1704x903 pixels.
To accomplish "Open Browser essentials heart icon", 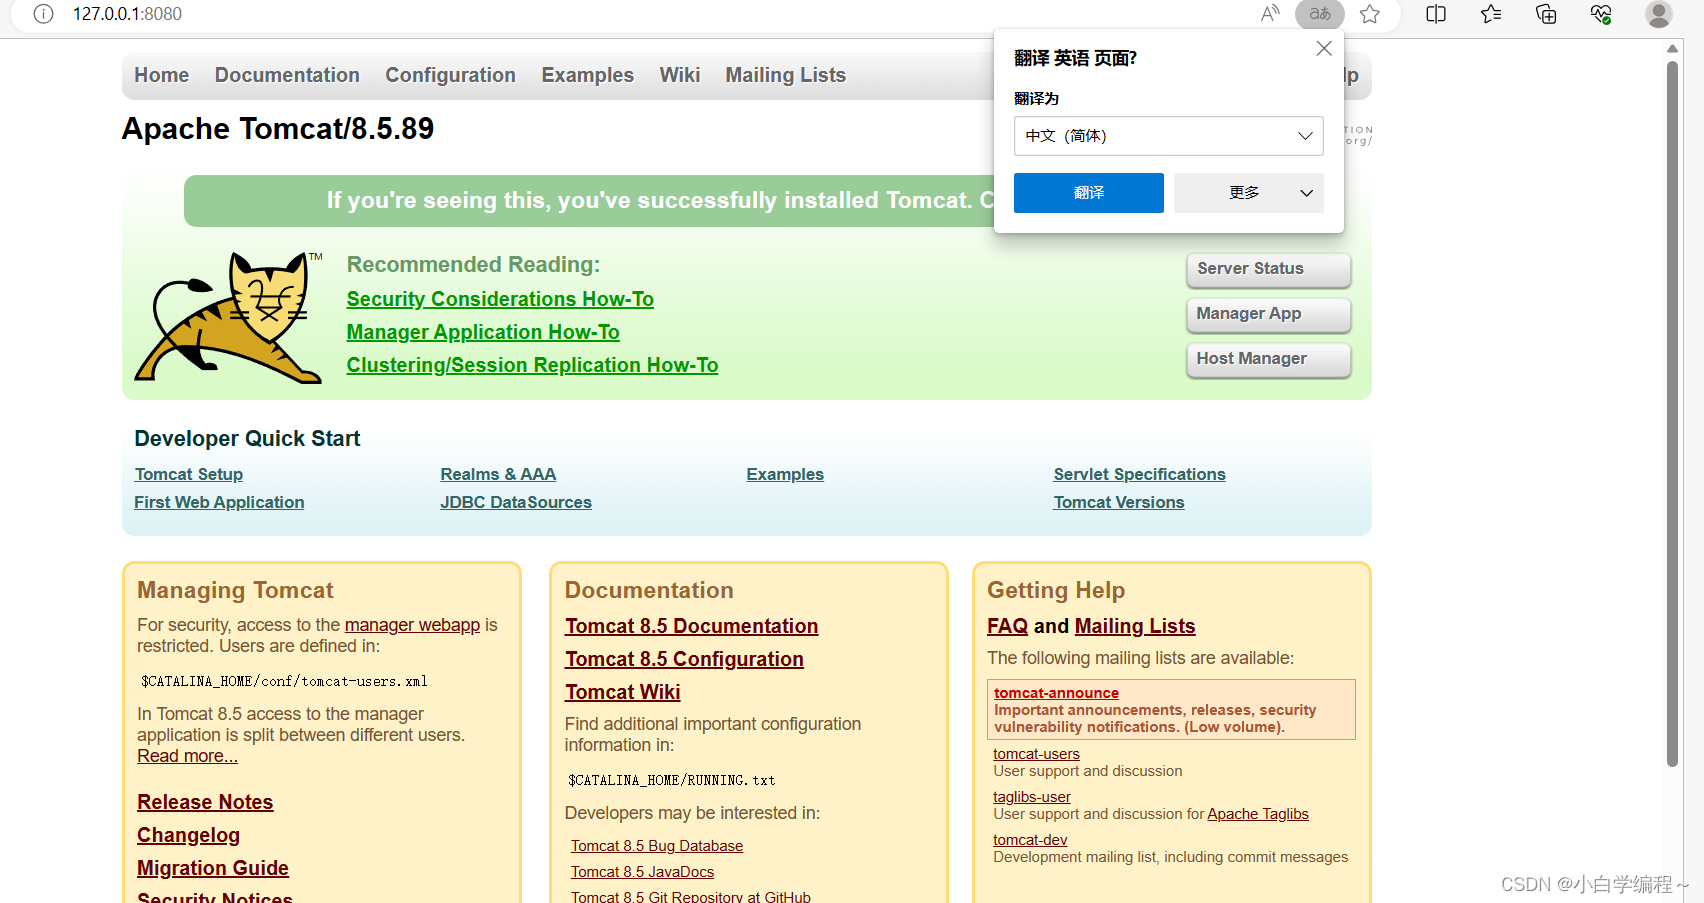I will [1601, 14].
